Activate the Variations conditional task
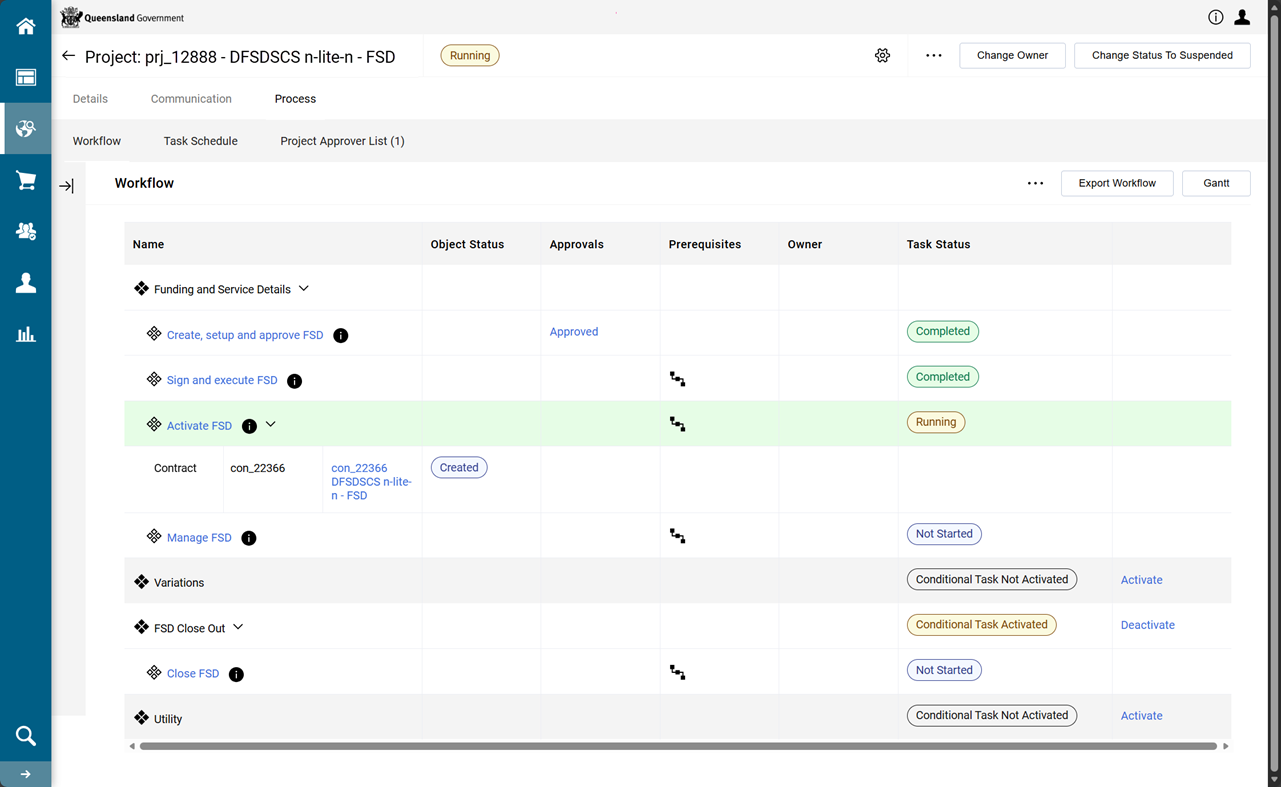This screenshot has width=1281, height=787. (x=1141, y=580)
